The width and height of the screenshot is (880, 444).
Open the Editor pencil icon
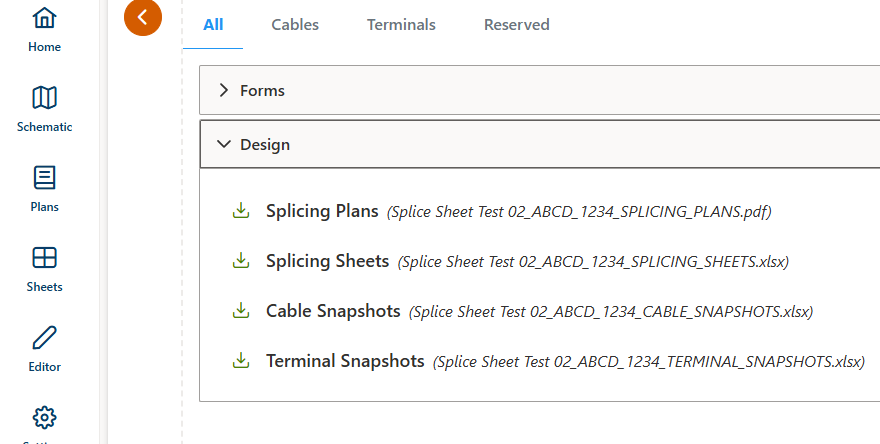(44, 338)
